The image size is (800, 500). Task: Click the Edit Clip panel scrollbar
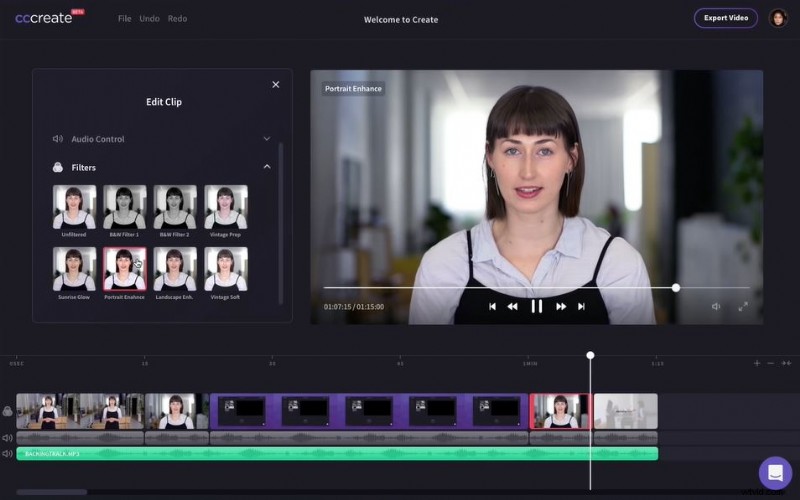281,223
